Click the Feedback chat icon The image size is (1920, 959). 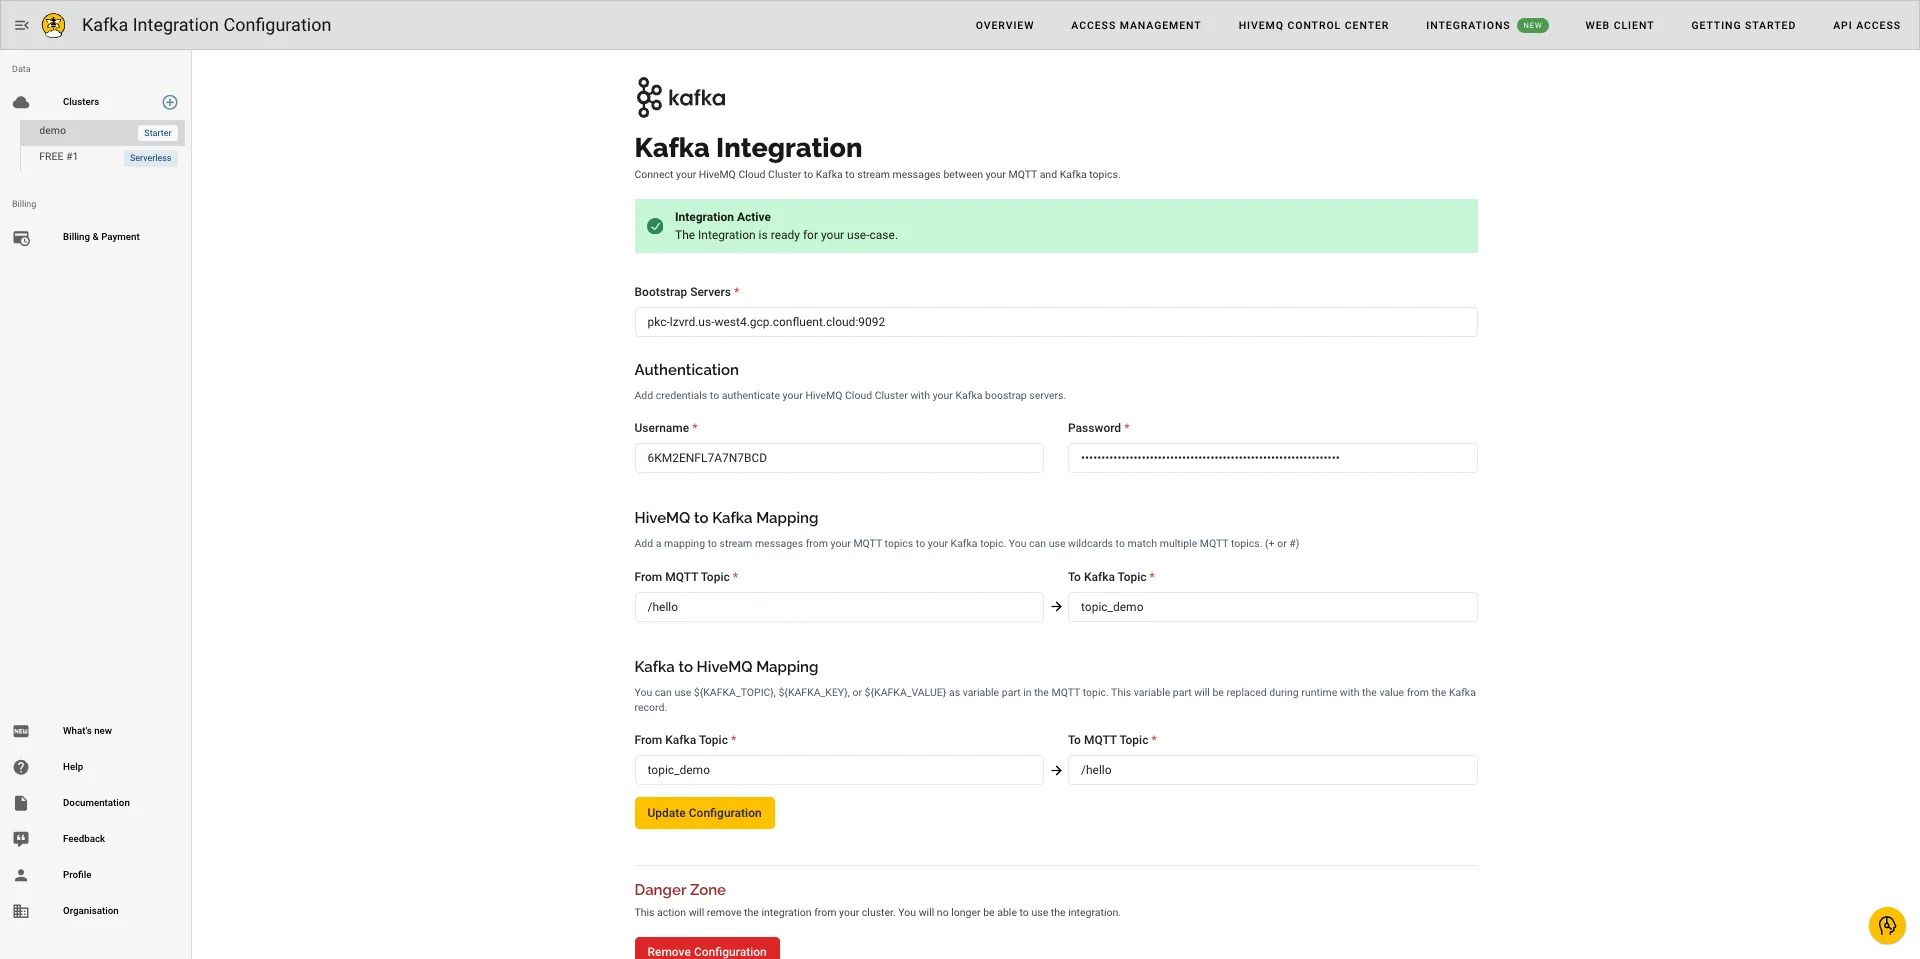pos(21,839)
